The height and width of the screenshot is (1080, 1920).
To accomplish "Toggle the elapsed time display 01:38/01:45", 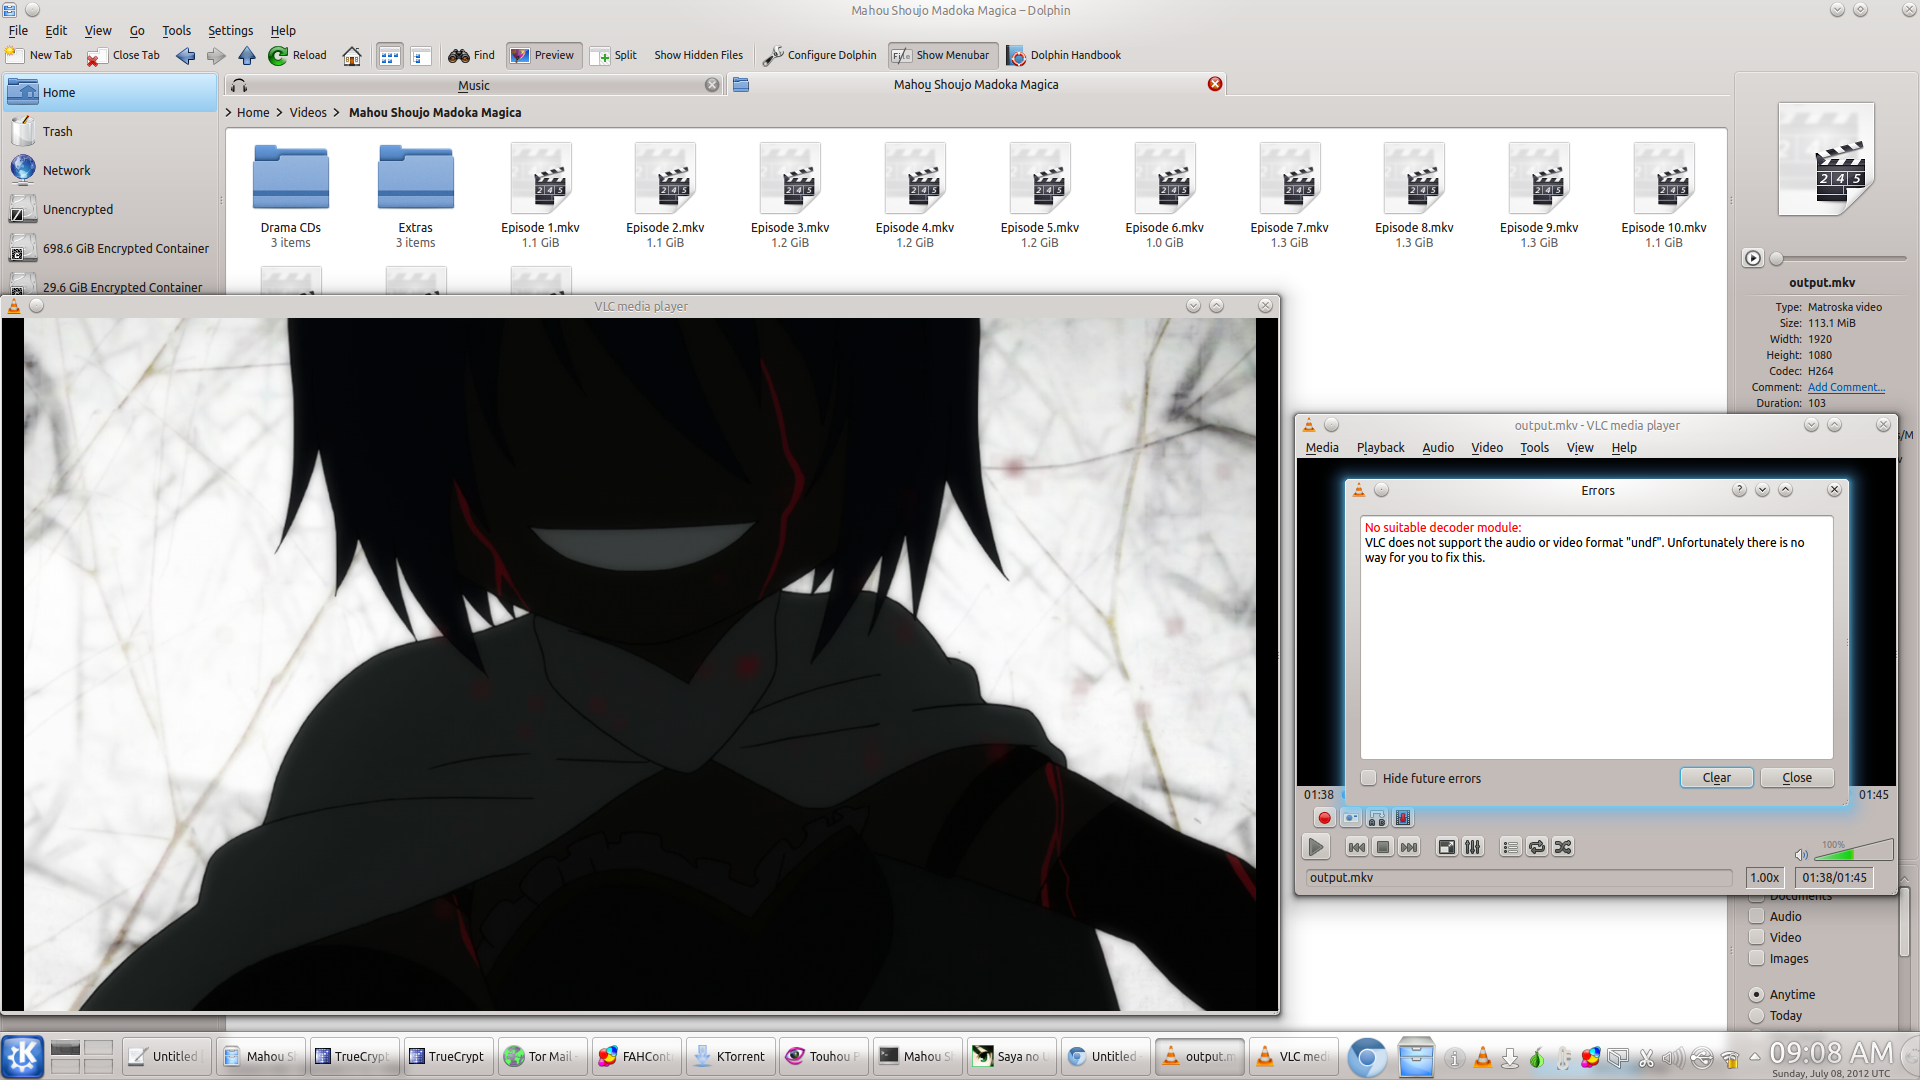I will click(1834, 878).
